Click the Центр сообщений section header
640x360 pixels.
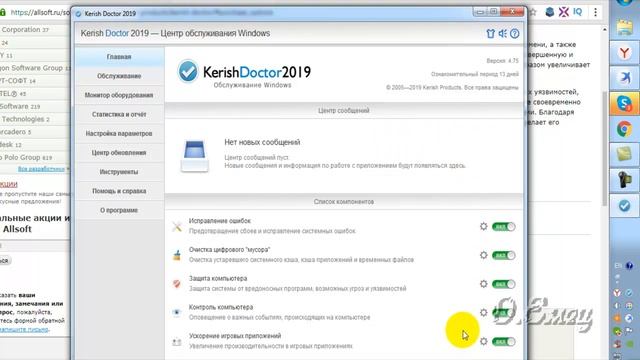click(x=344, y=110)
